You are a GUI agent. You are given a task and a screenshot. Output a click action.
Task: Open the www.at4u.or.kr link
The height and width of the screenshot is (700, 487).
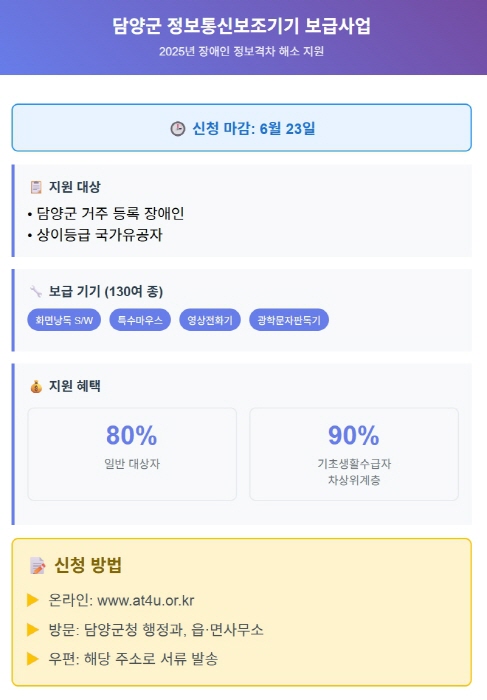pos(146,600)
